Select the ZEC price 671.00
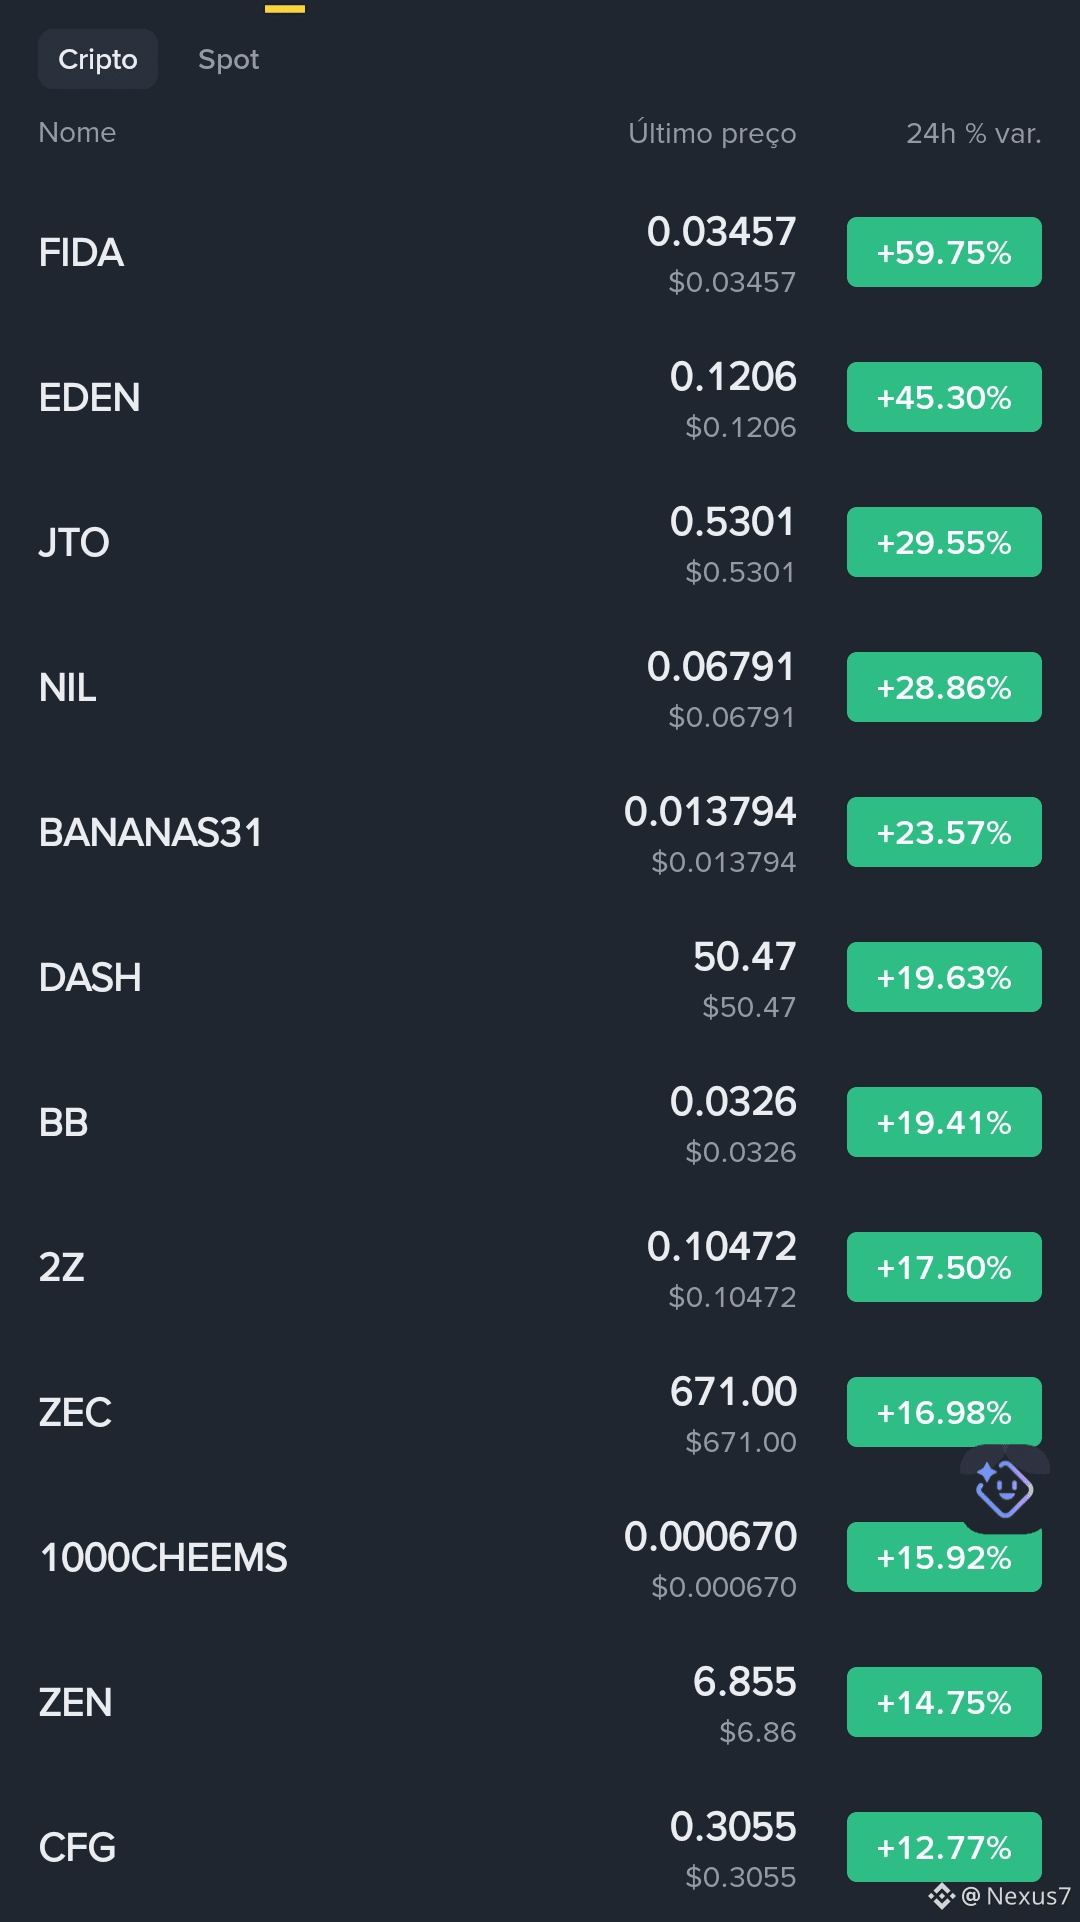Viewport: 1080px width, 1922px height. [733, 1391]
